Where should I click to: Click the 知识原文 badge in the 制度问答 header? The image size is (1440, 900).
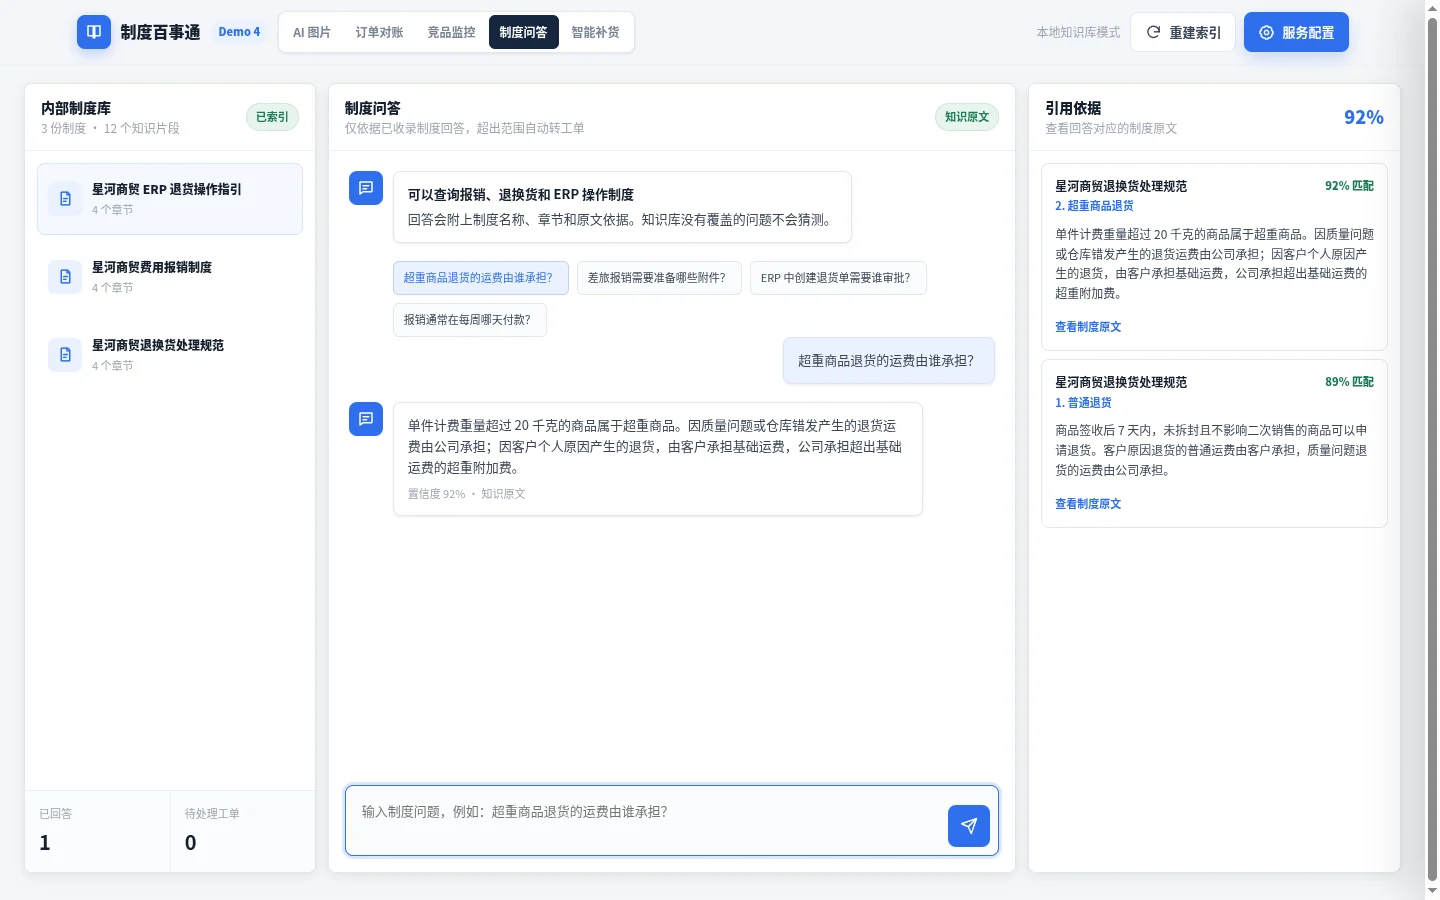pos(967,117)
